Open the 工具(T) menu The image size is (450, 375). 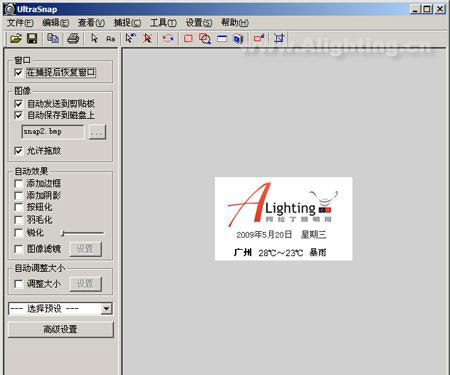click(163, 23)
